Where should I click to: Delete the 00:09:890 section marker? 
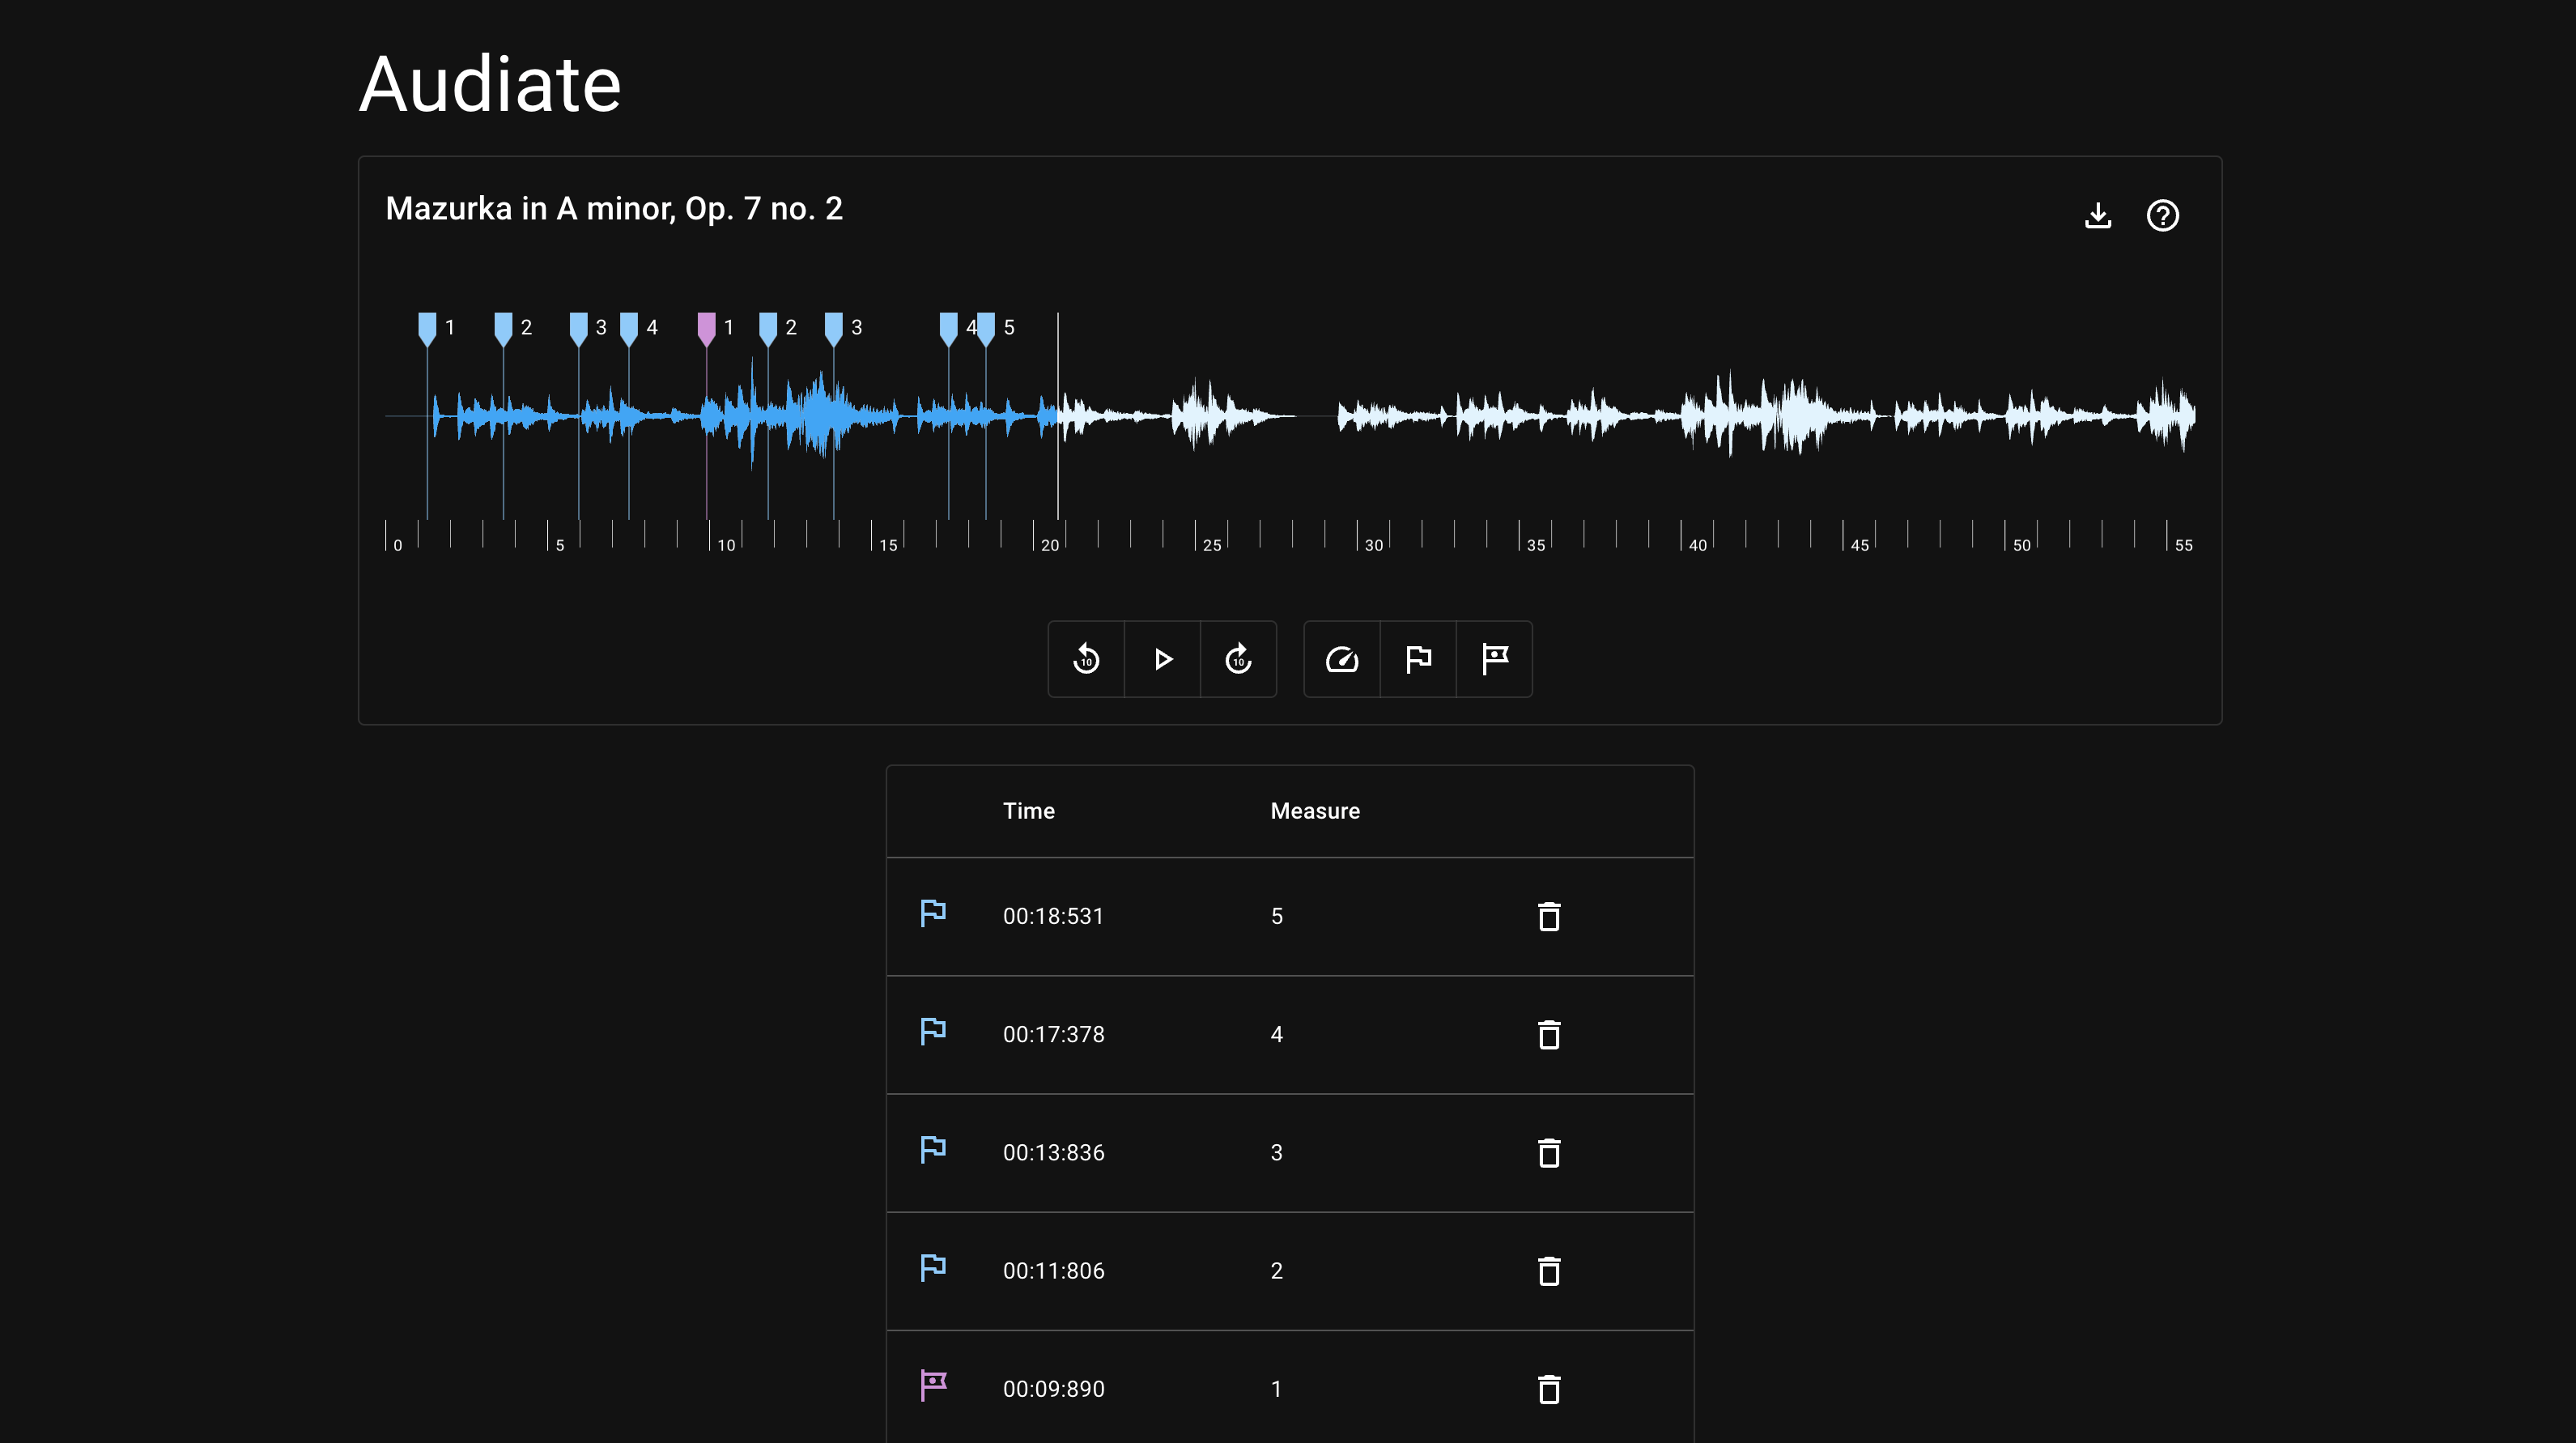1549,1388
